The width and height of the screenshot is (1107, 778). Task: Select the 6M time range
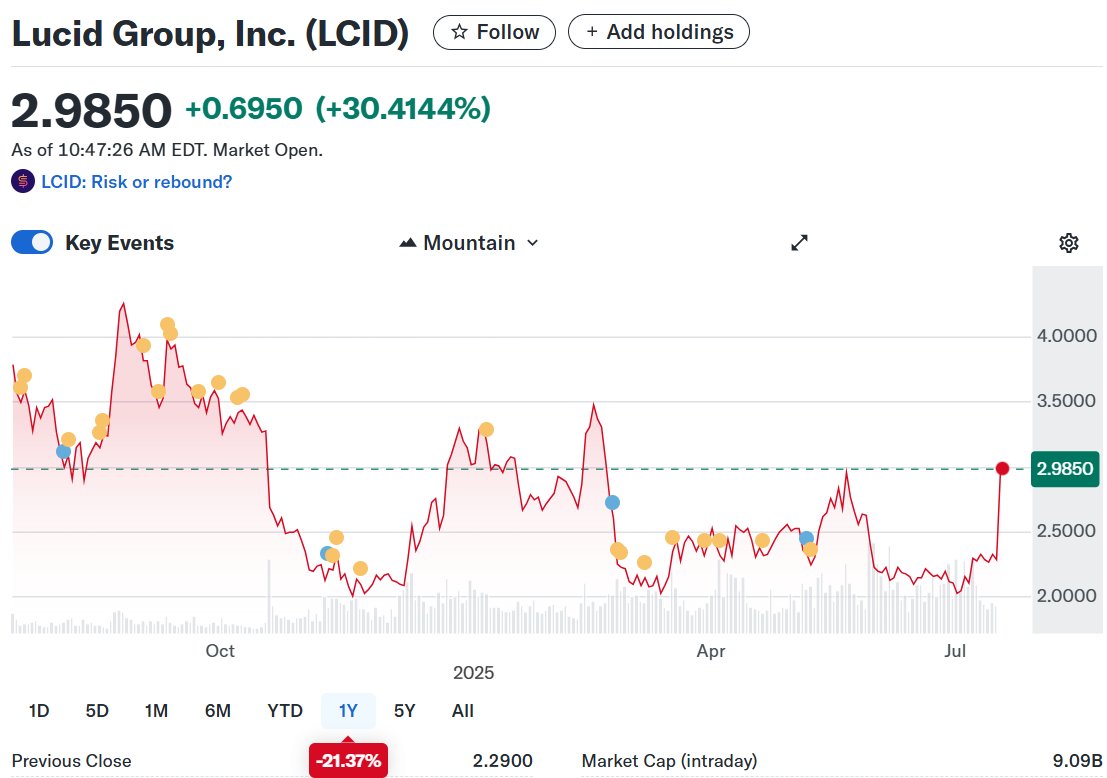[218, 711]
